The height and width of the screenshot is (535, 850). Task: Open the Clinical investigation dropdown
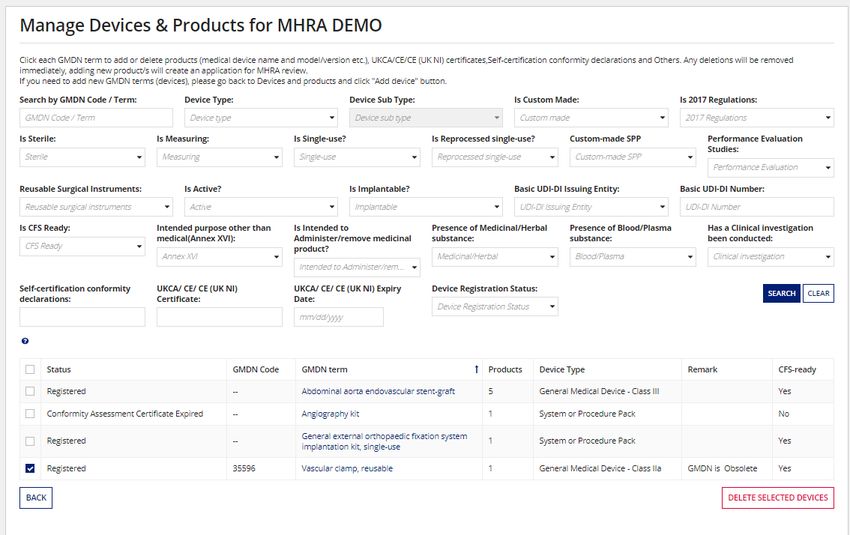tap(770, 256)
